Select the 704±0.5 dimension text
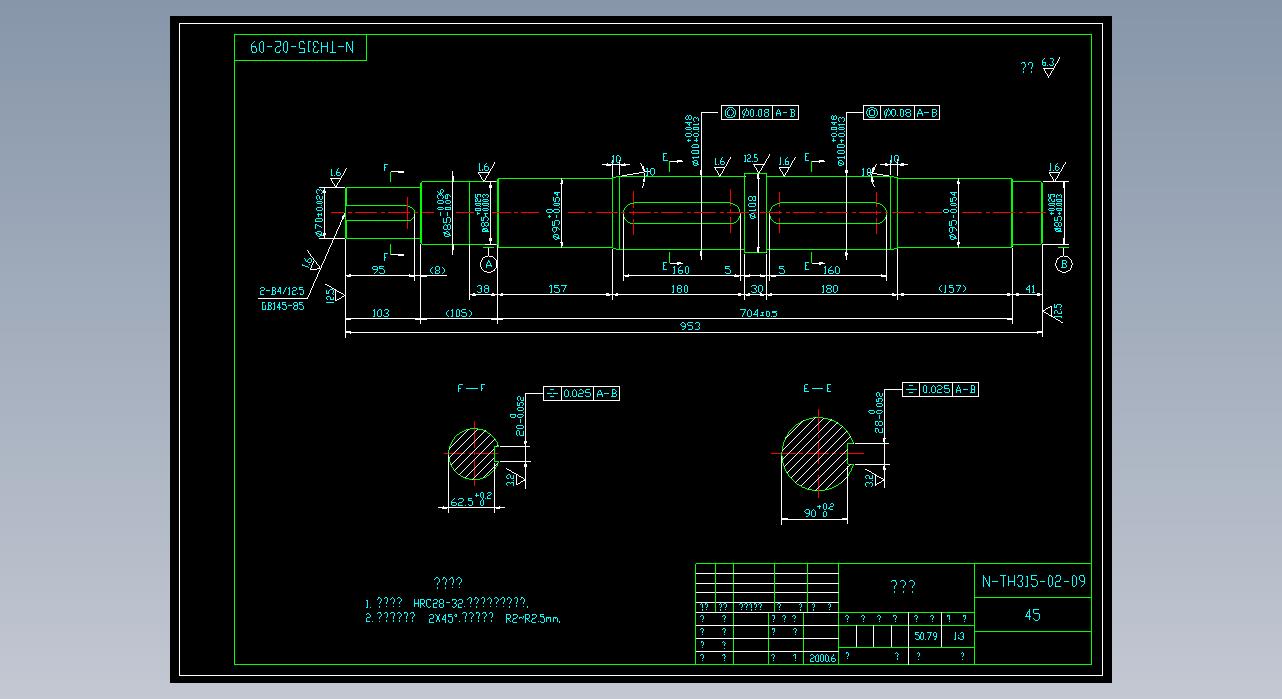The width and height of the screenshot is (1282, 699). click(758, 313)
